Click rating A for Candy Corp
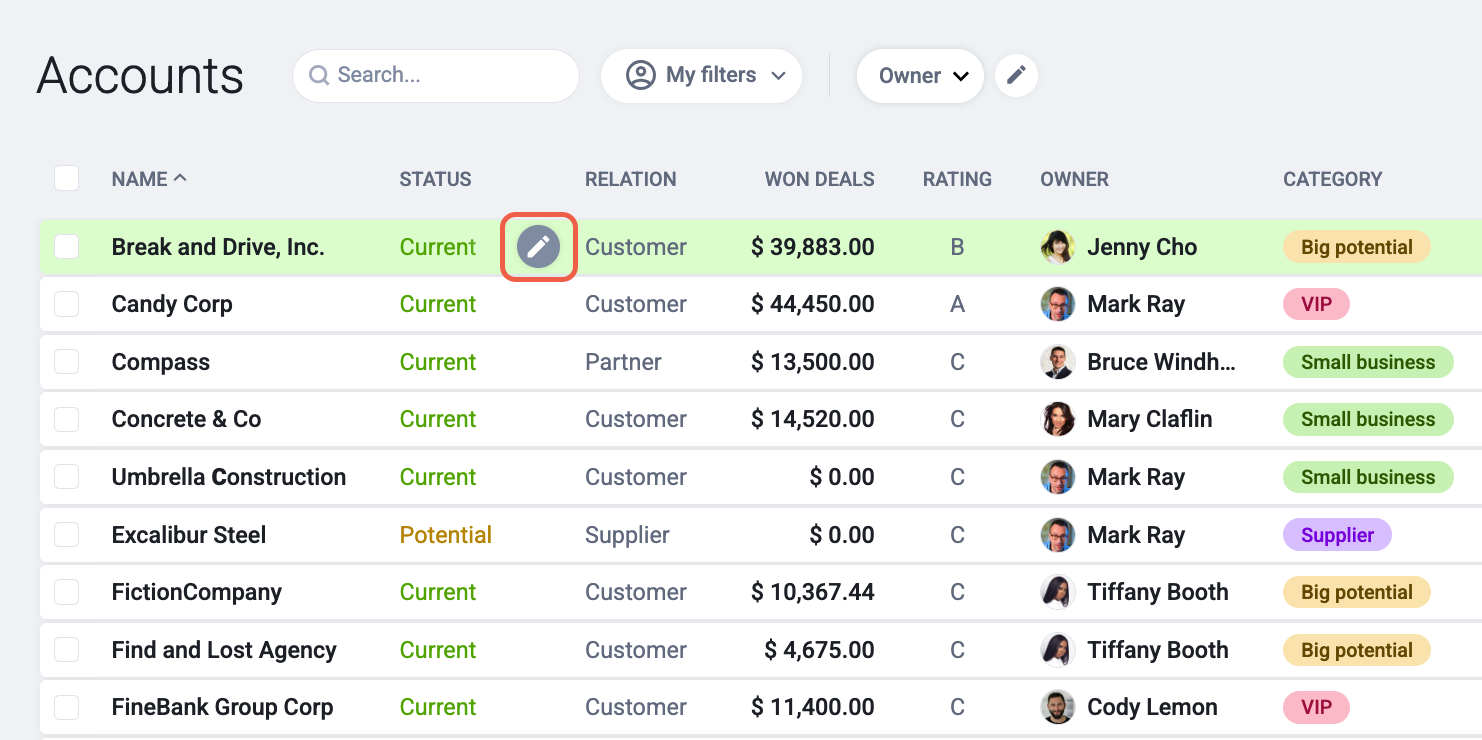 pos(957,304)
